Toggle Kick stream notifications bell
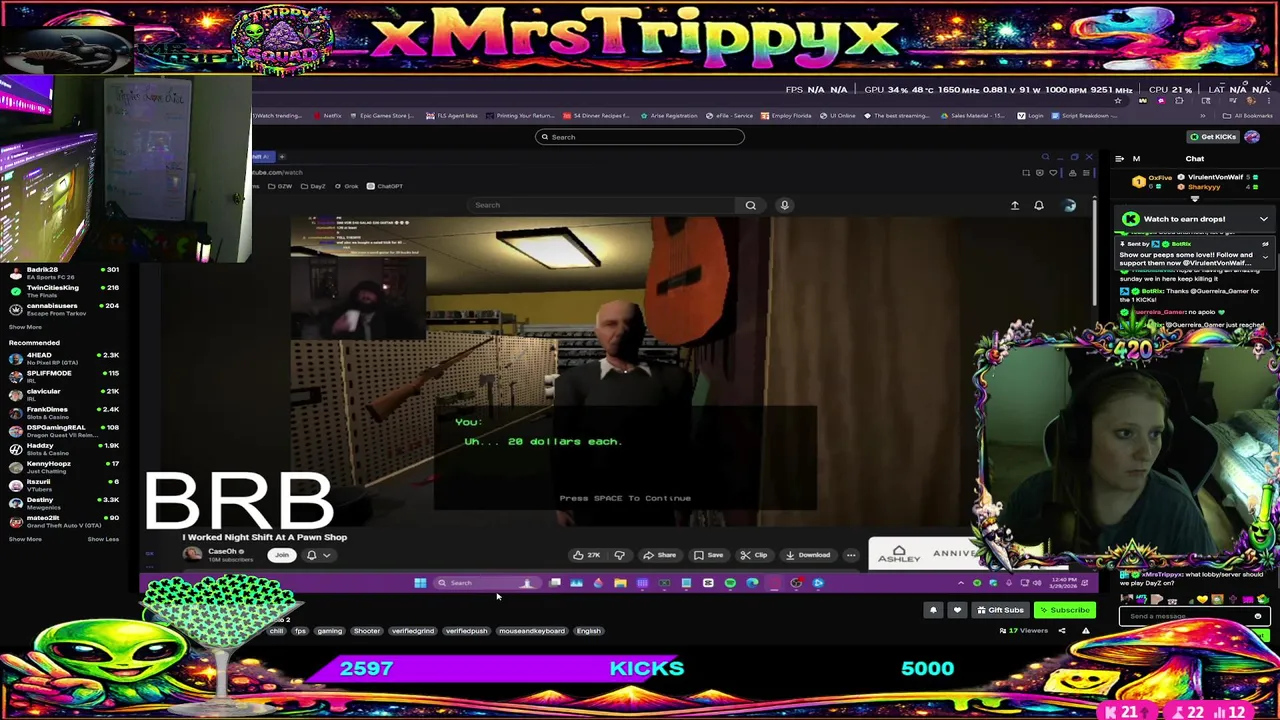The image size is (1280, 720). coord(933,610)
